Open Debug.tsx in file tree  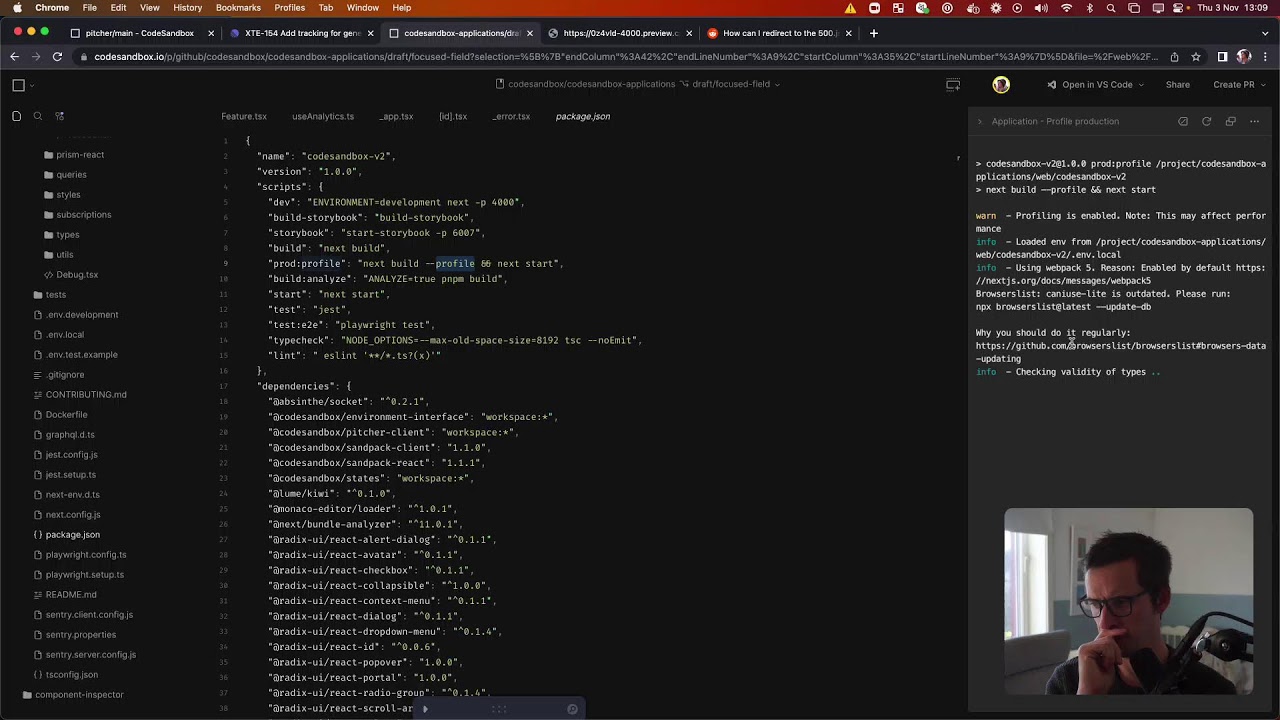77,275
